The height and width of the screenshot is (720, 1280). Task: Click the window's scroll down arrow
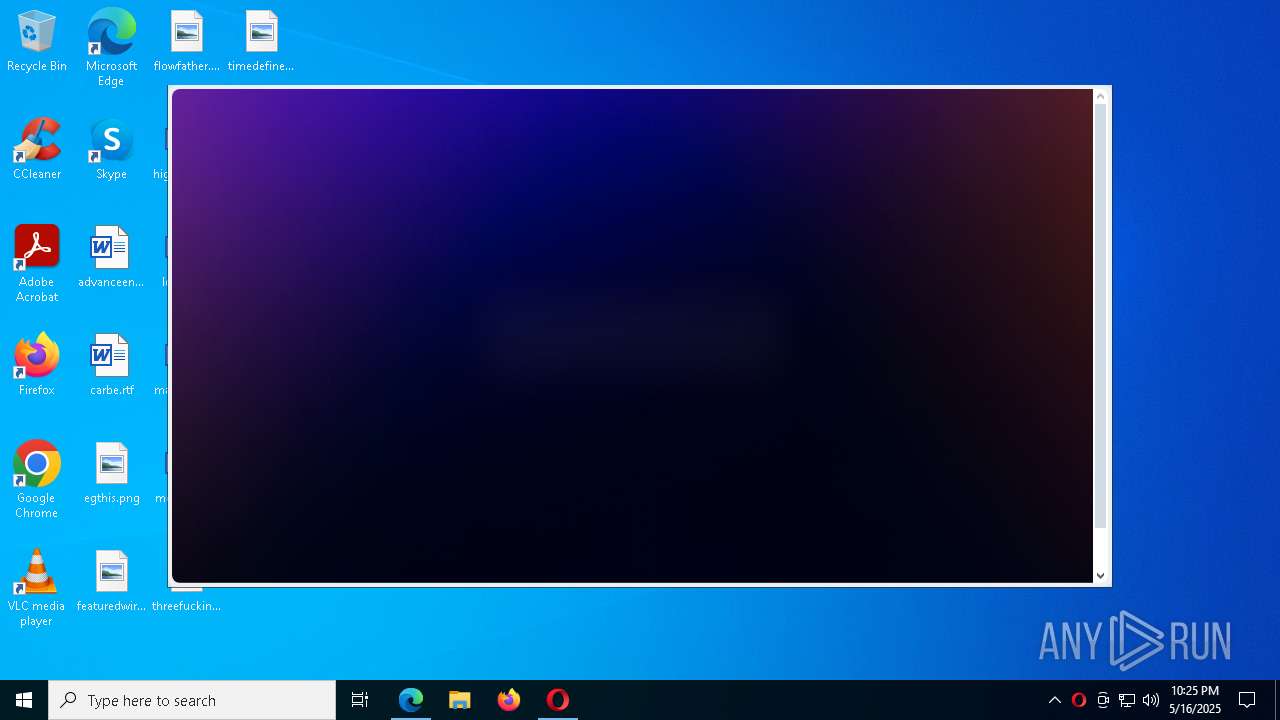pos(1101,575)
